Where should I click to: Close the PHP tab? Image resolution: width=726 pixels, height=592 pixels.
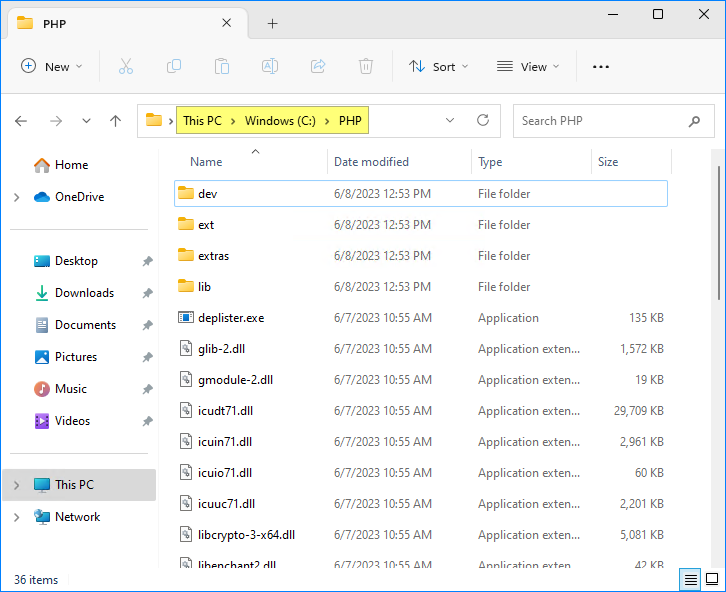(x=226, y=23)
